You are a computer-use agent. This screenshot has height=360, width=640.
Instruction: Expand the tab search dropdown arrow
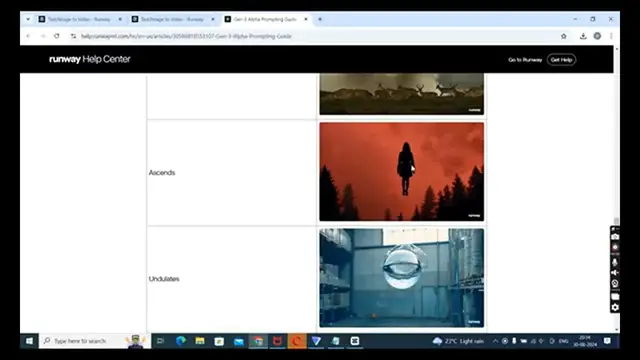(28, 19)
